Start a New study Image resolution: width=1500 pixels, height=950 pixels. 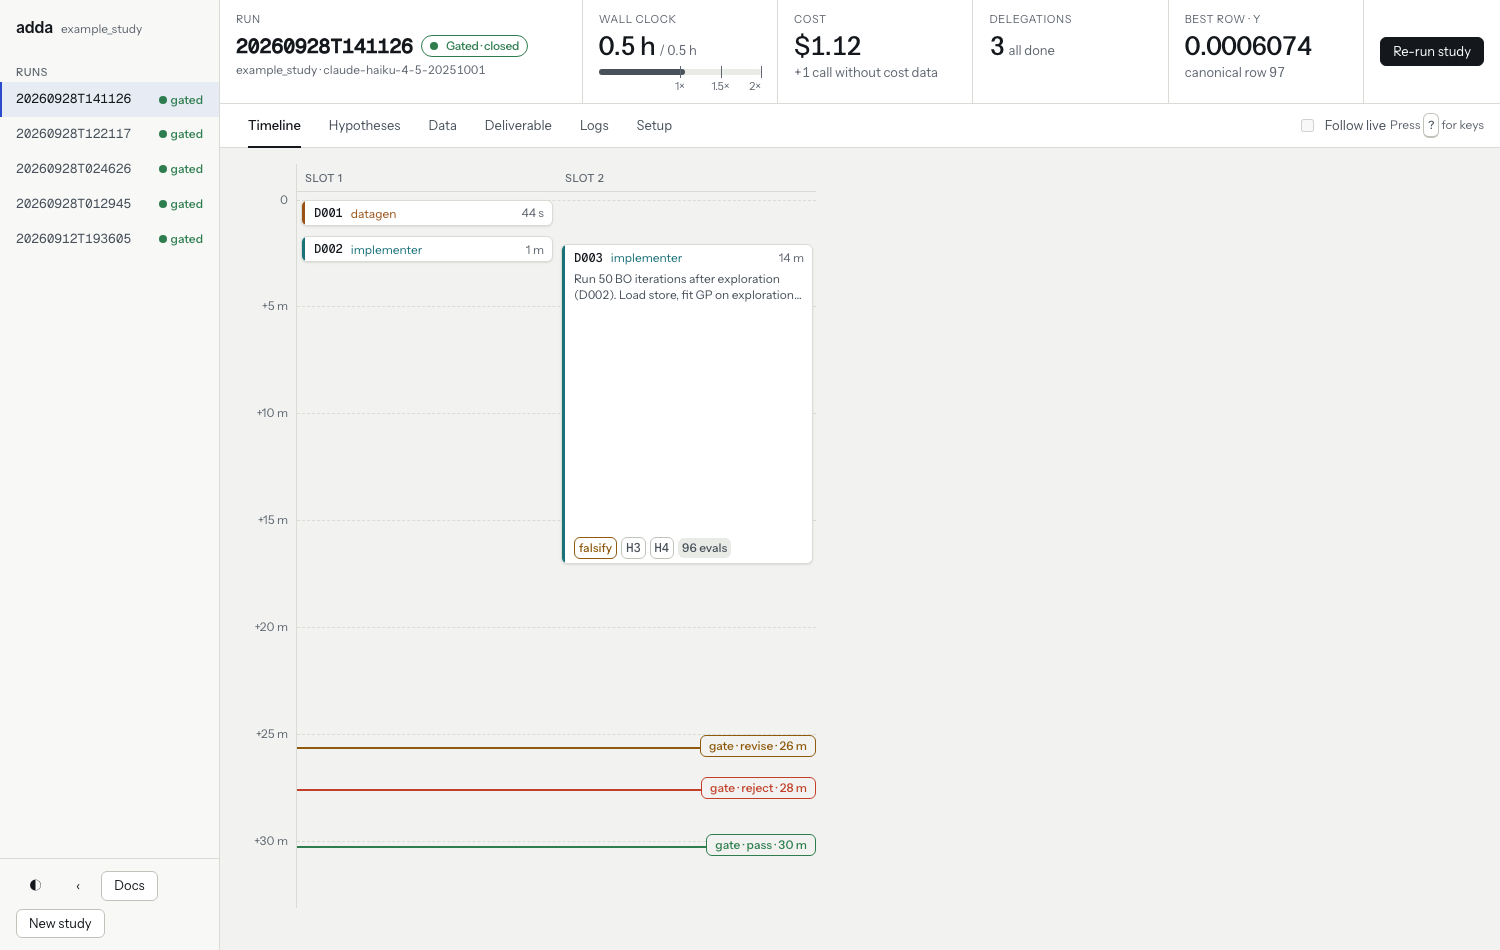pyautogui.click(x=60, y=923)
